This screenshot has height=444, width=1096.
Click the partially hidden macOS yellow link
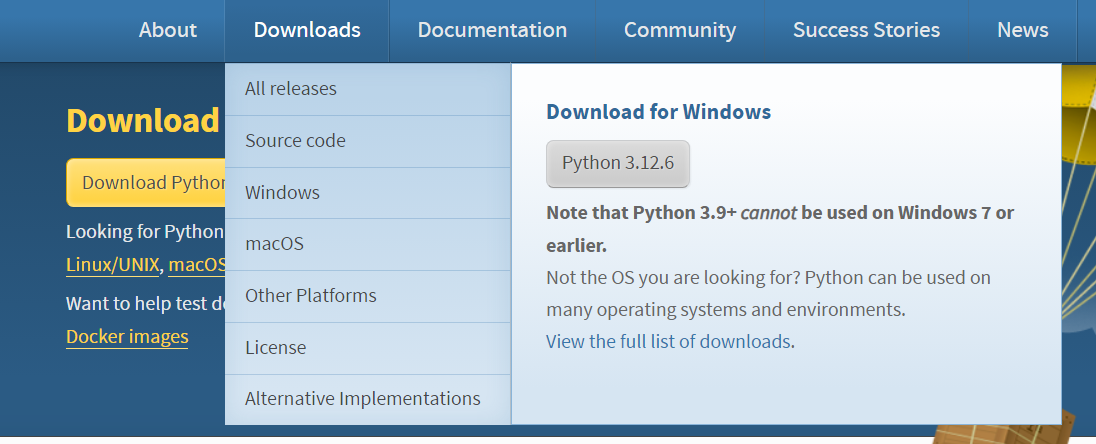coord(196,265)
